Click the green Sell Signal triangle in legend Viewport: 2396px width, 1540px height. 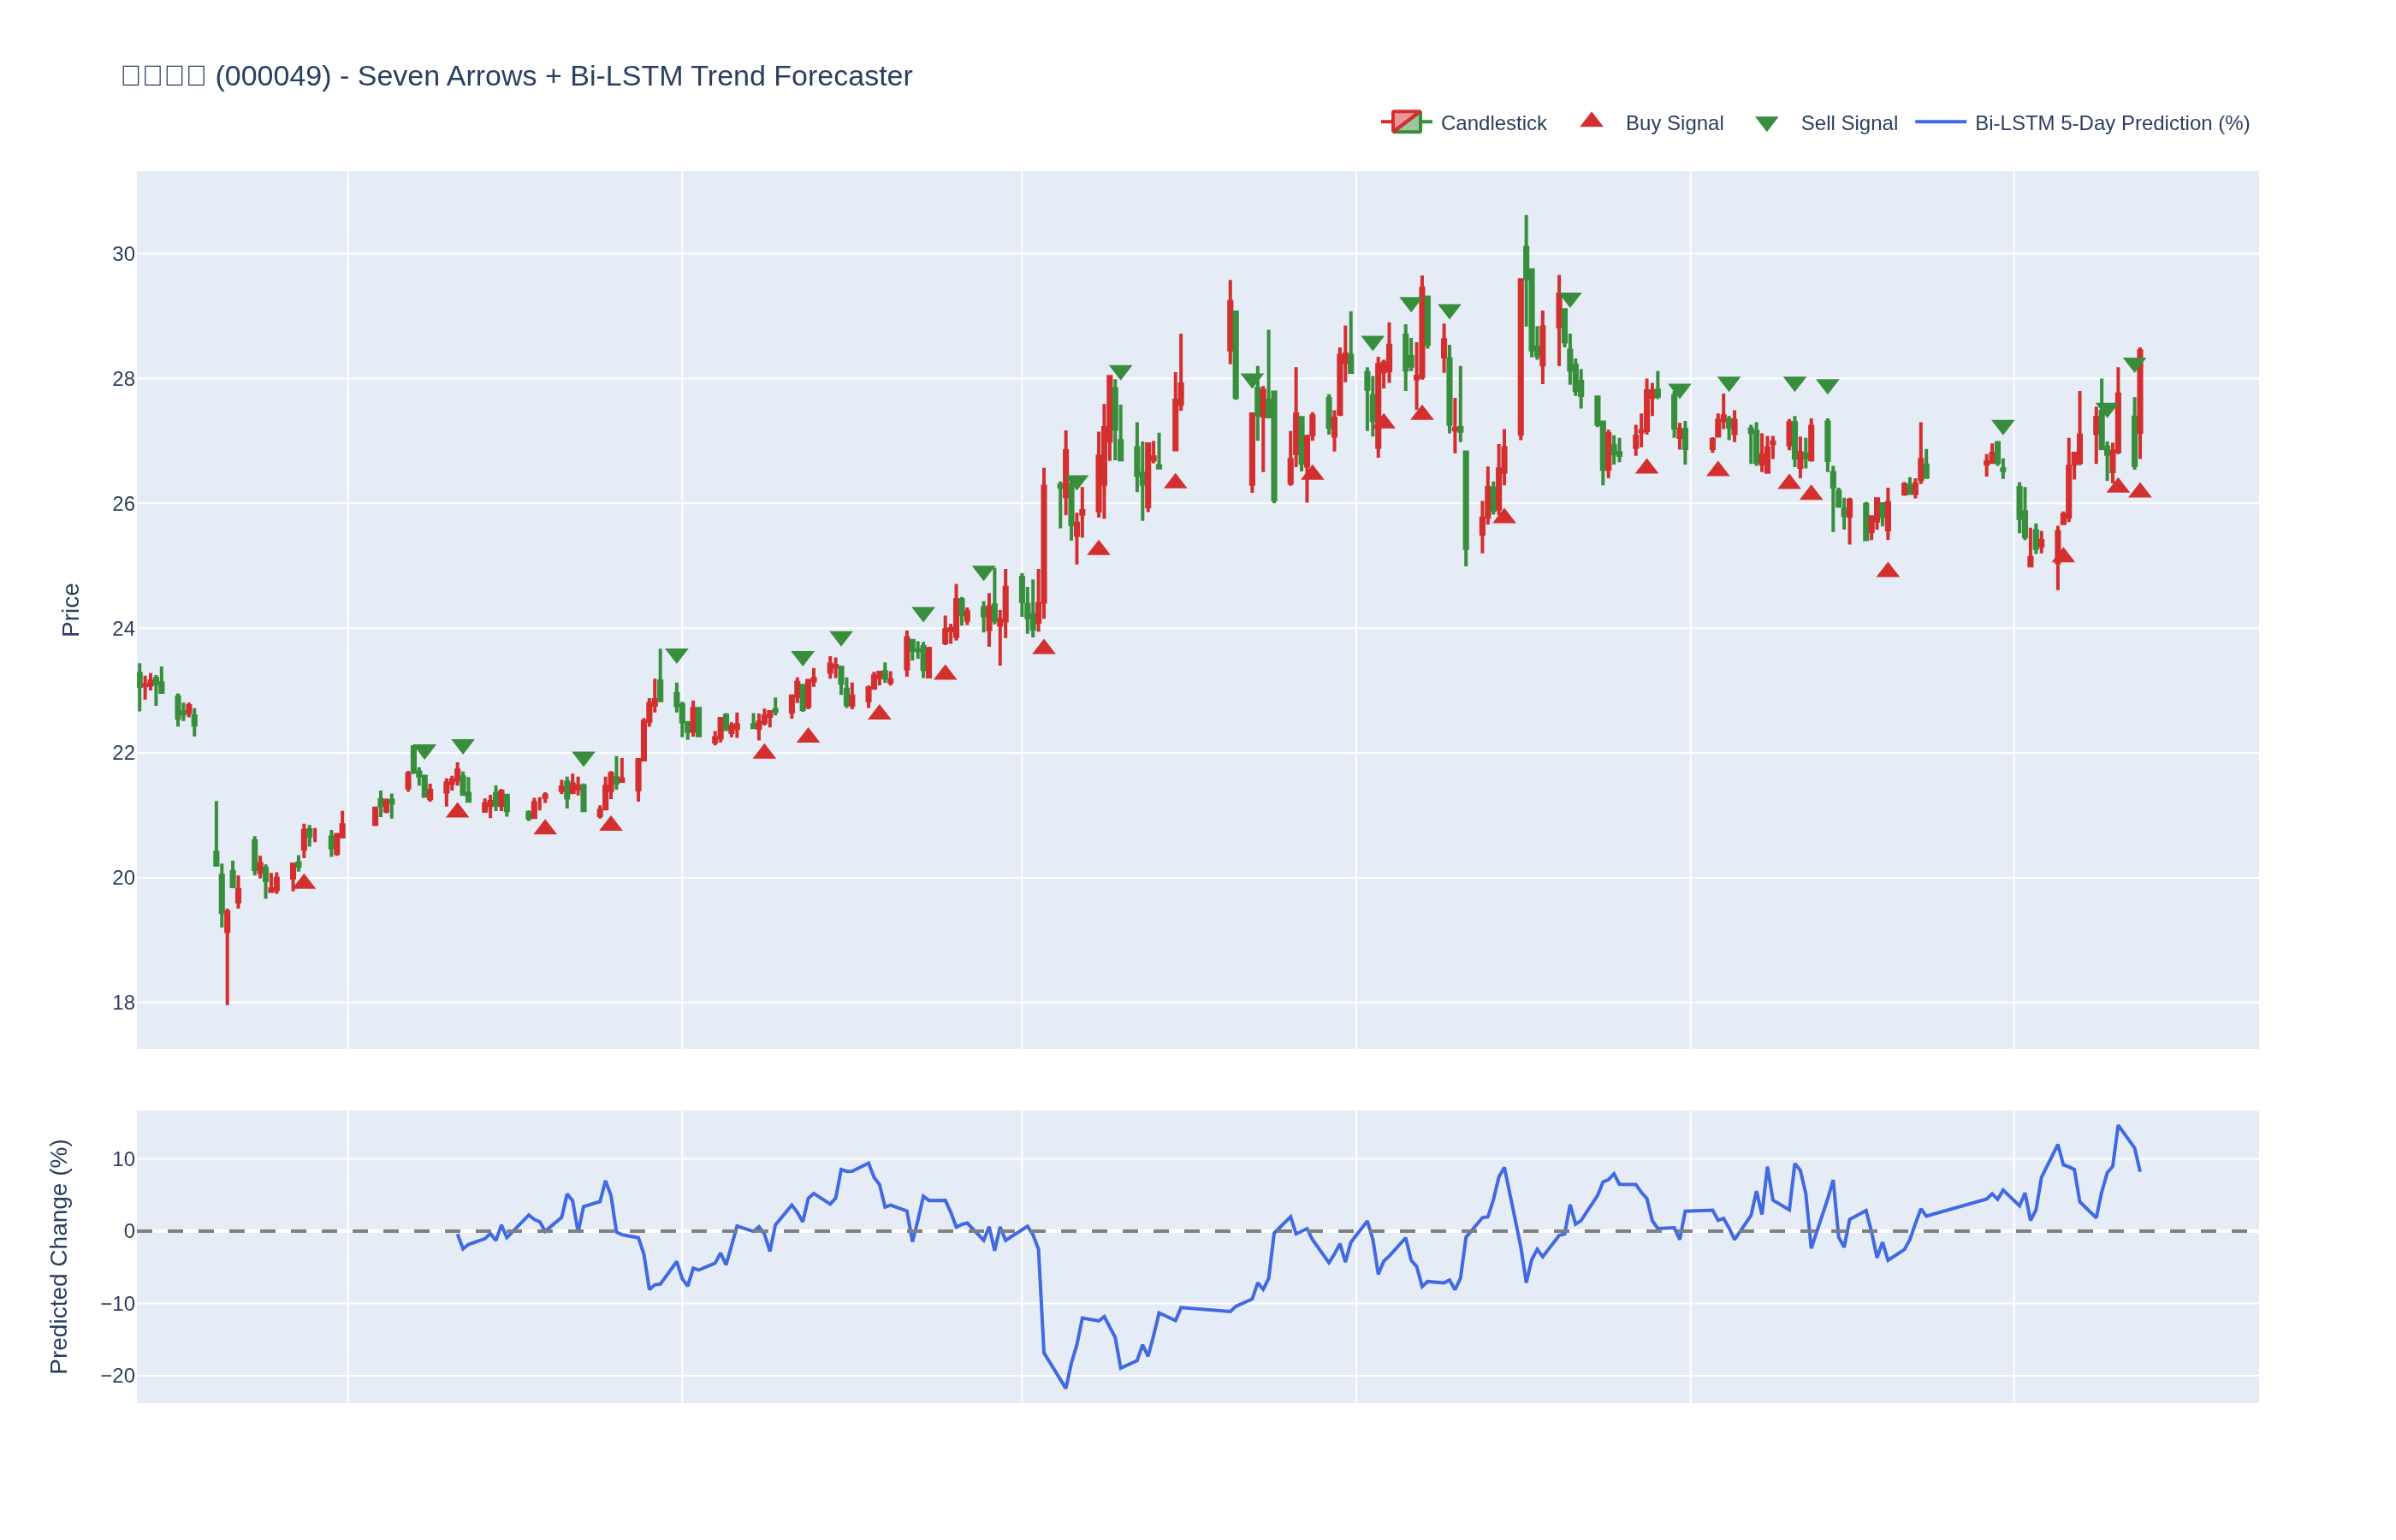1766,123
